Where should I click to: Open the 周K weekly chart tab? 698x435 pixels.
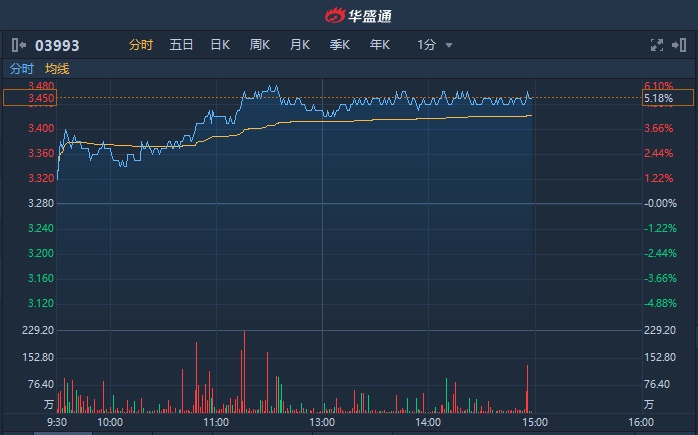point(260,45)
